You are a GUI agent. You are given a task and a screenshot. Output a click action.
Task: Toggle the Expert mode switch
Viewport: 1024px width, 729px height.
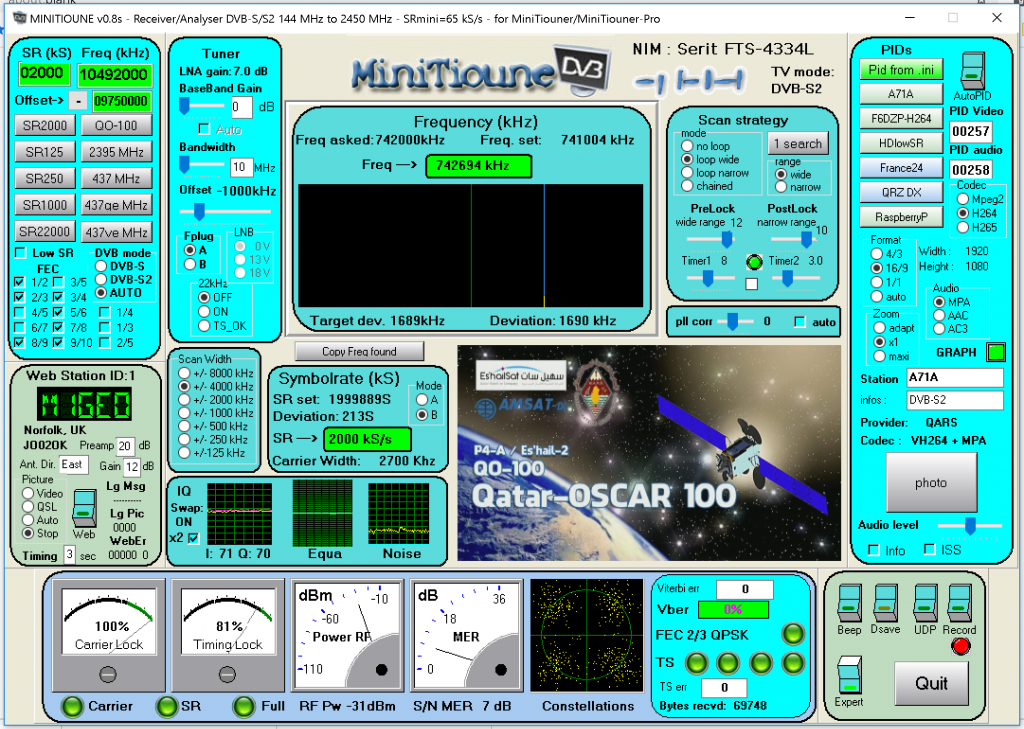(849, 675)
